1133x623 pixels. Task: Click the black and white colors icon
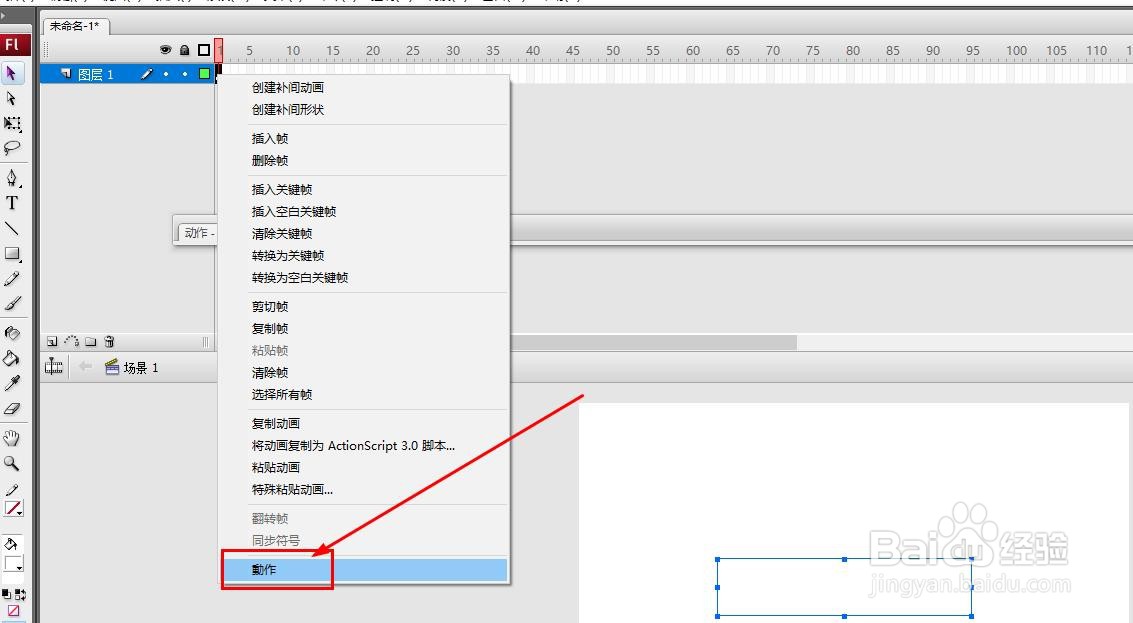[6, 594]
